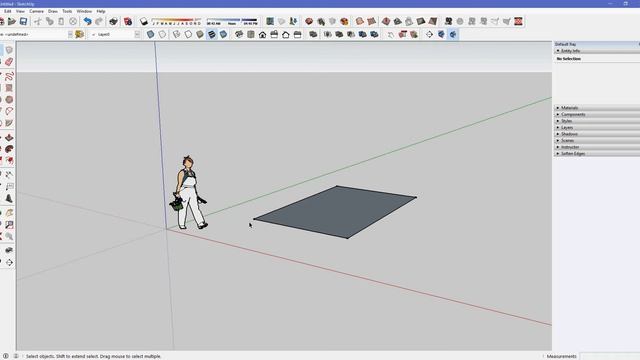
Task: Expand the Styles panel
Action: 597,121
